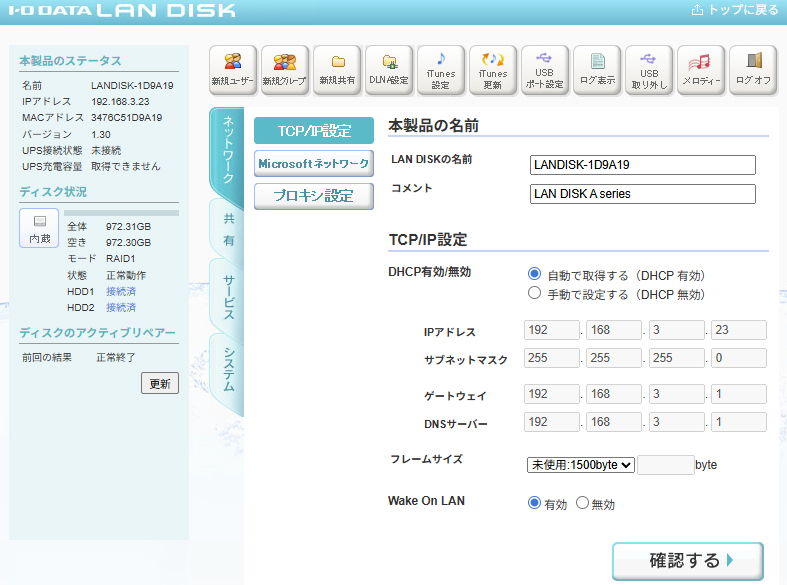787x585 pixels.
Task: Go back via トップに戻る link
Action: (735, 10)
